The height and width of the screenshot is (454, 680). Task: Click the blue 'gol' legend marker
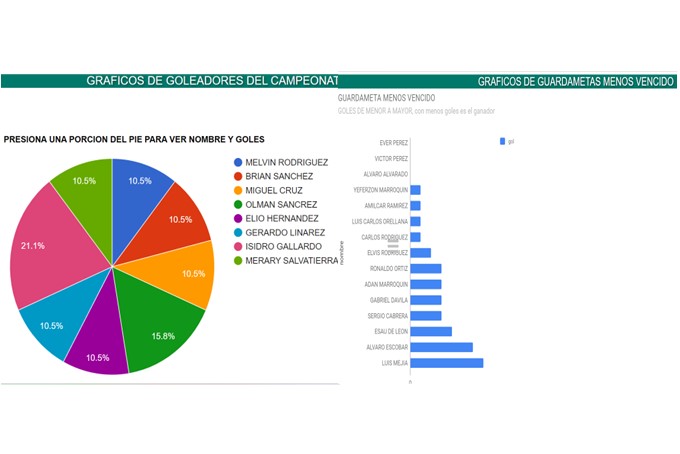502,142
